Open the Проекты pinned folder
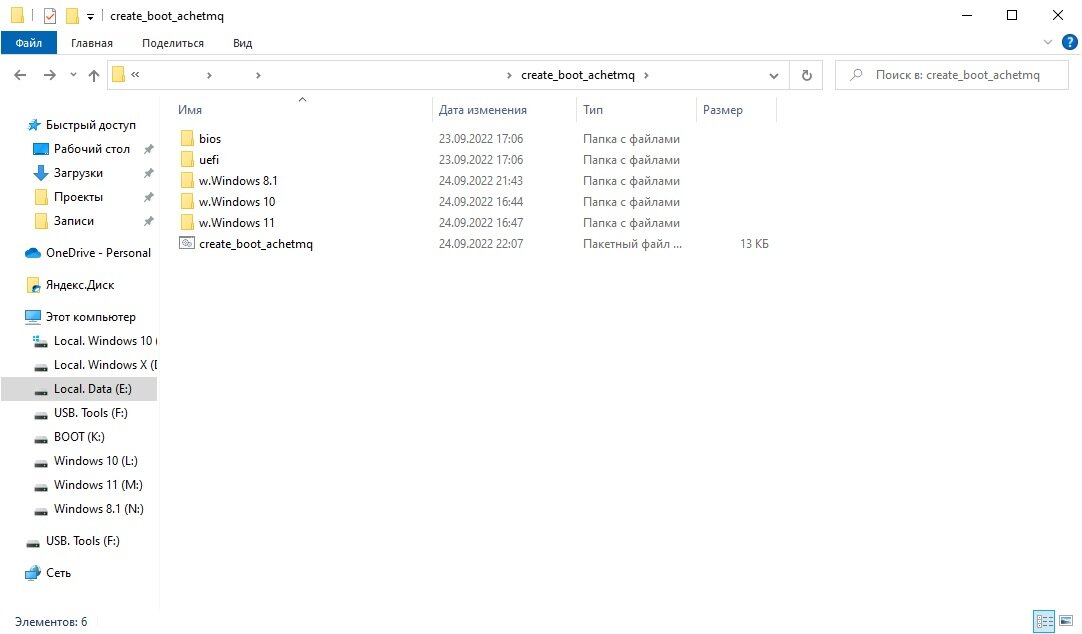Image resolution: width=1082 pixels, height=634 pixels. 78,197
